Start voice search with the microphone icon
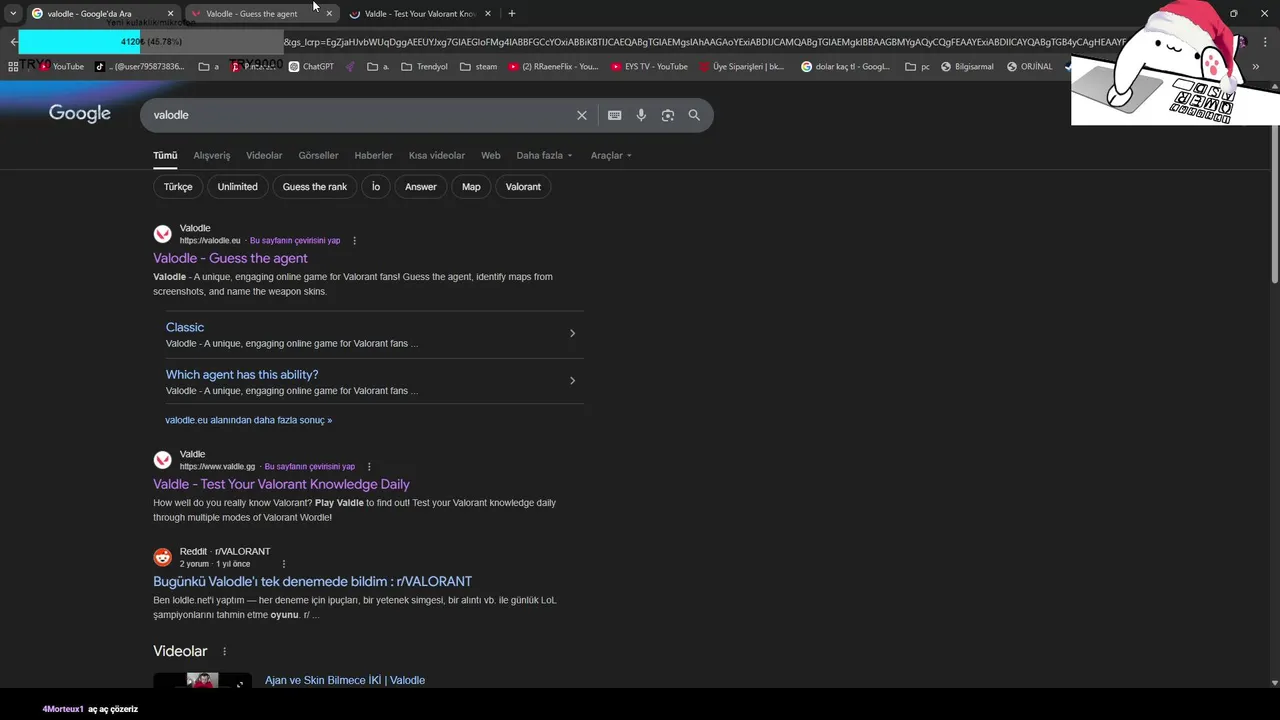This screenshot has width=1280, height=720. pyautogui.click(x=641, y=115)
